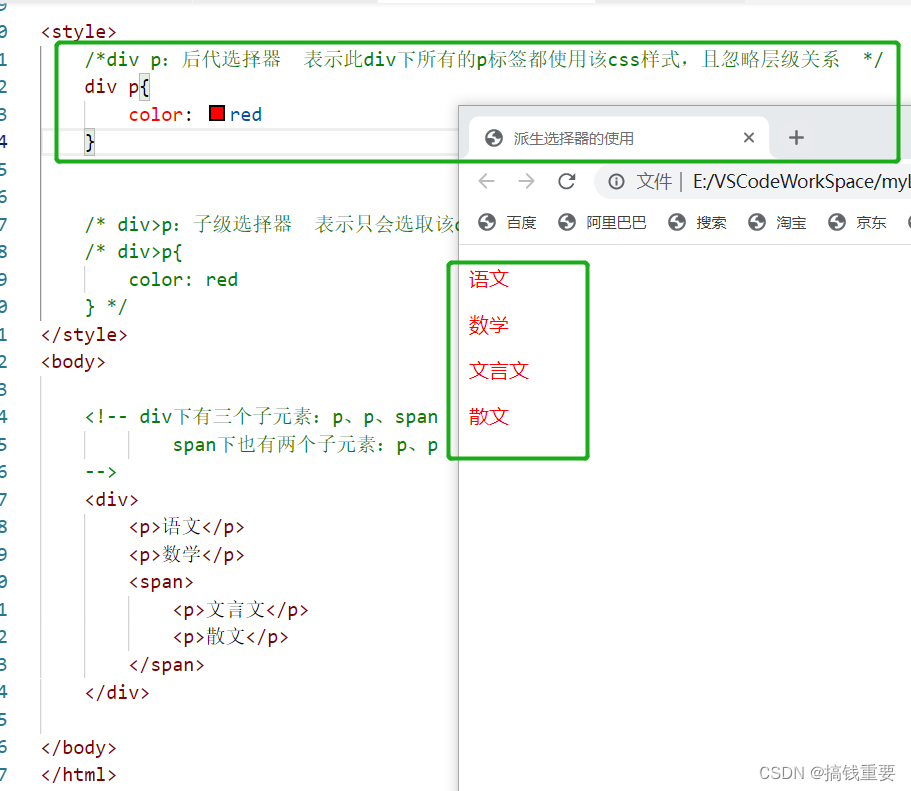Click the red color swatch before 'red'
Image resolution: width=911 pixels, height=791 pixels.
click(217, 113)
